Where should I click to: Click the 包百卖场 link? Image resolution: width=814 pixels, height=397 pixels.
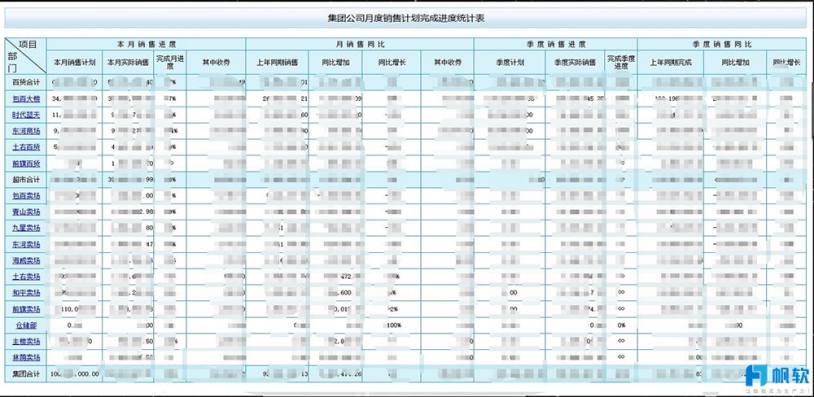point(26,196)
